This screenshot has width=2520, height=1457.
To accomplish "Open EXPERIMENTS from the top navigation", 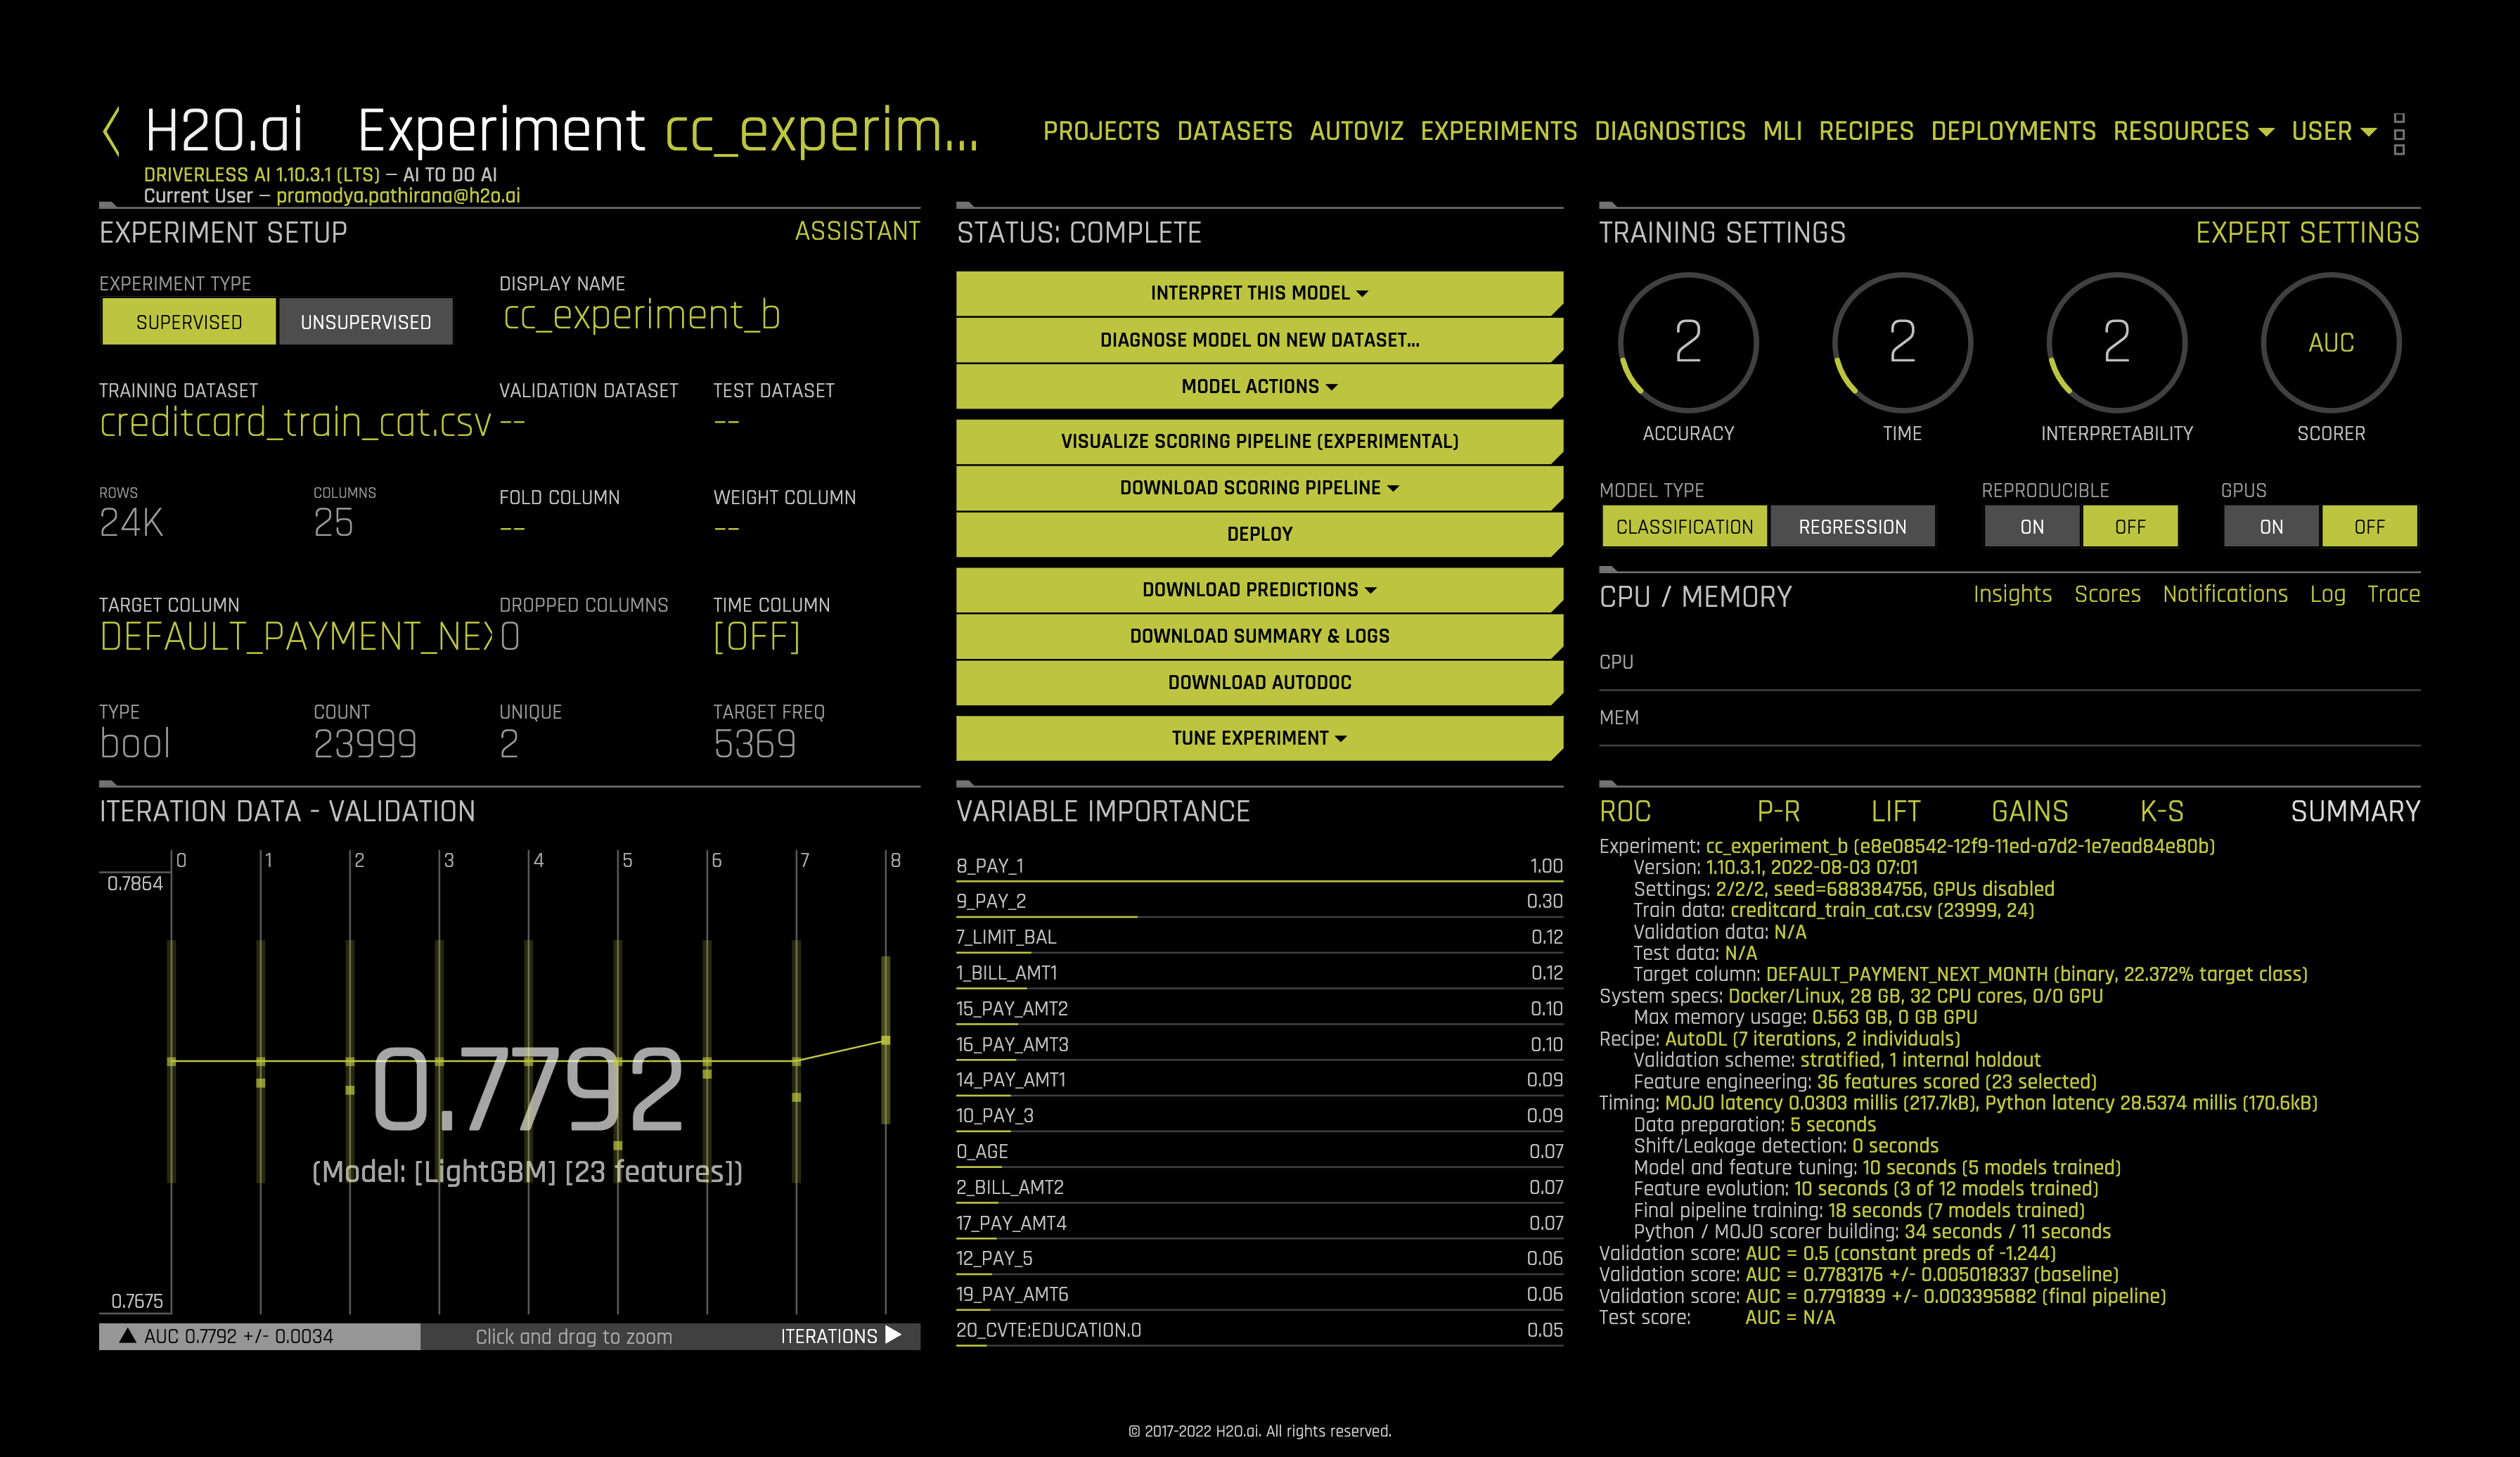I will click(1498, 131).
